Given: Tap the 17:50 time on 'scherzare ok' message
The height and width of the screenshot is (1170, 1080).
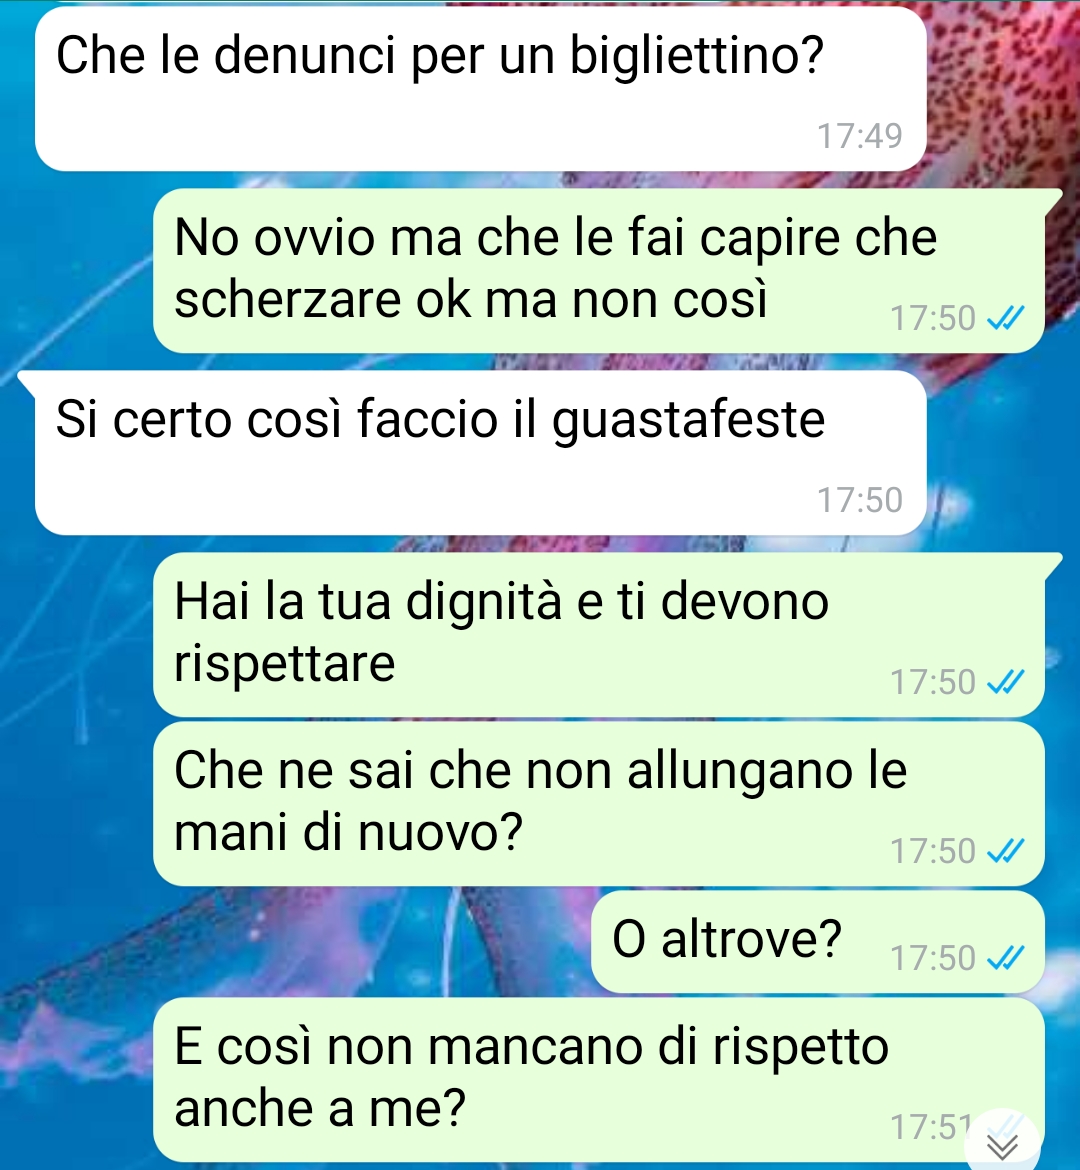Looking at the screenshot, I should pyautogui.click(x=933, y=319).
